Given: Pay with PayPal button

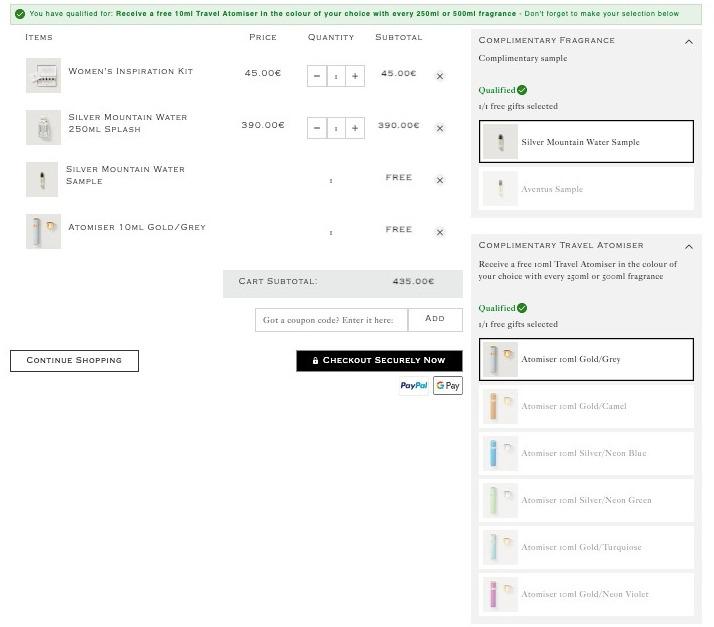Looking at the screenshot, I should 414,386.
